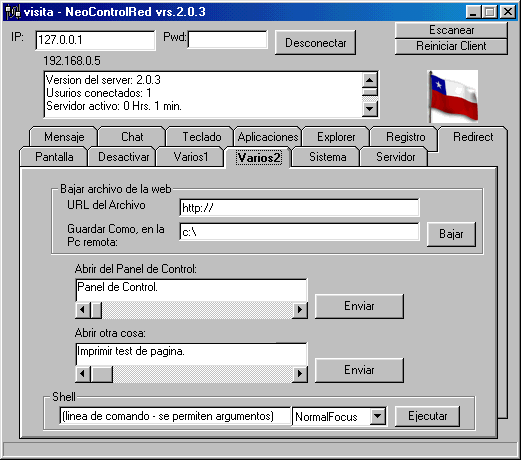
Task: Click right arrow under Panel de Control list
Action: (299, 310)
